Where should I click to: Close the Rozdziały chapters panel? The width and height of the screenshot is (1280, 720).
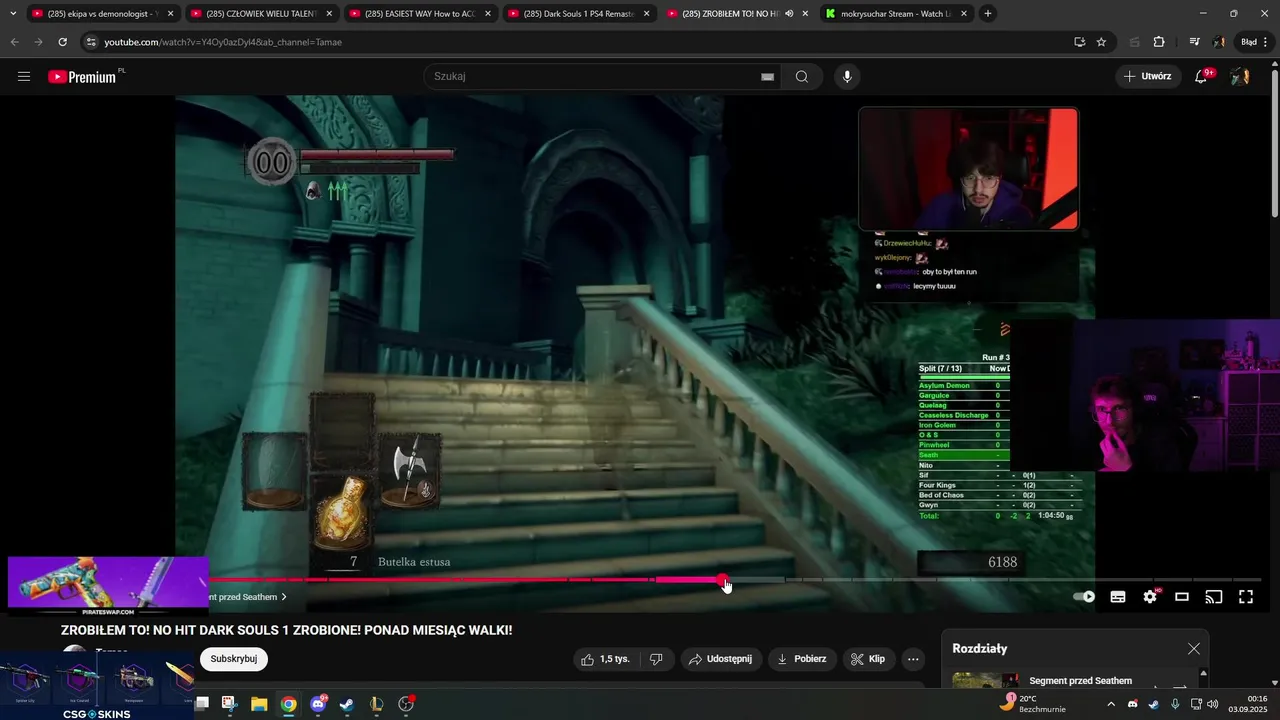(x=1193, y=649)
